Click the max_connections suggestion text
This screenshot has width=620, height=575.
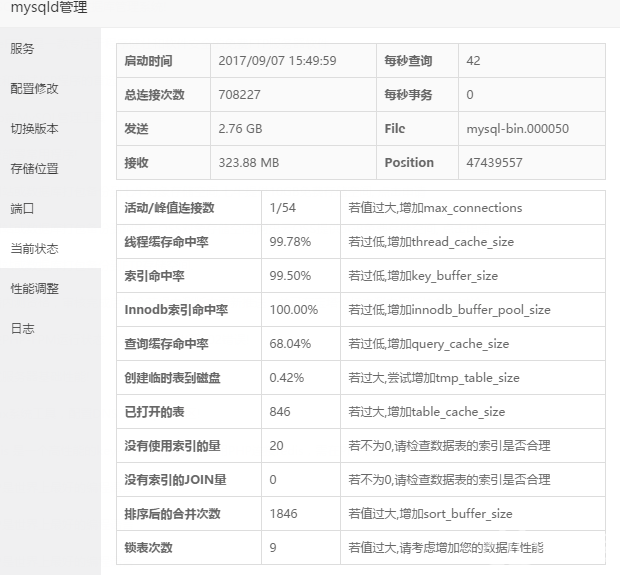click(x=435, y=208)
